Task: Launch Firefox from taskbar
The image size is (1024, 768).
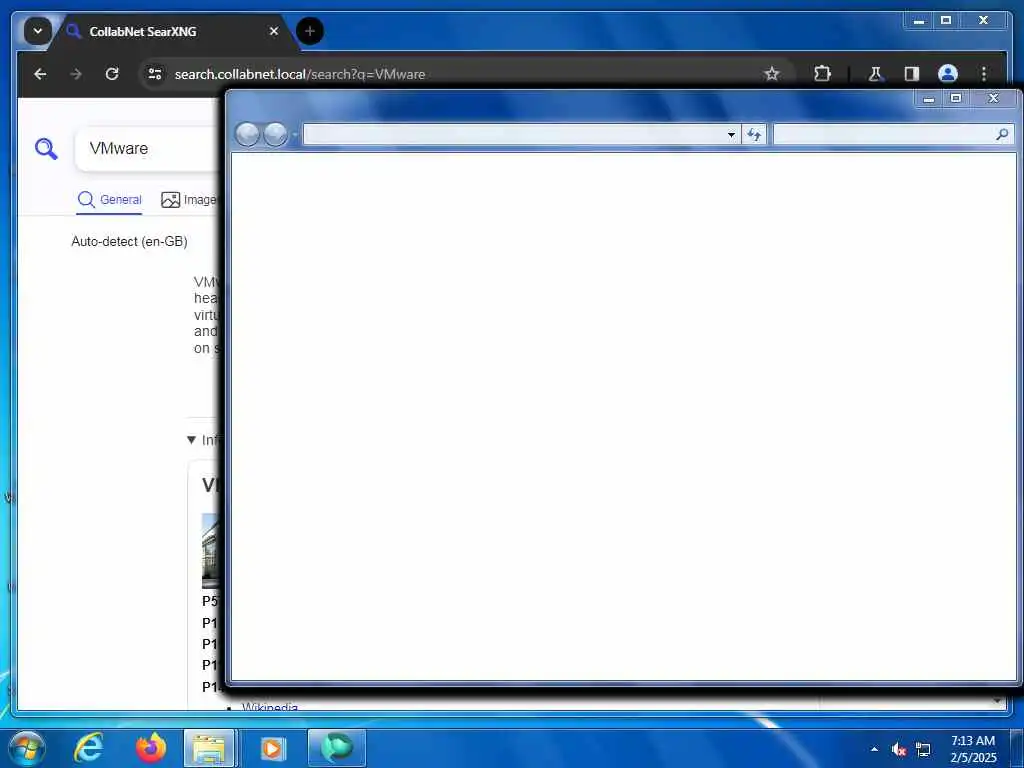Action: [150, 748]
